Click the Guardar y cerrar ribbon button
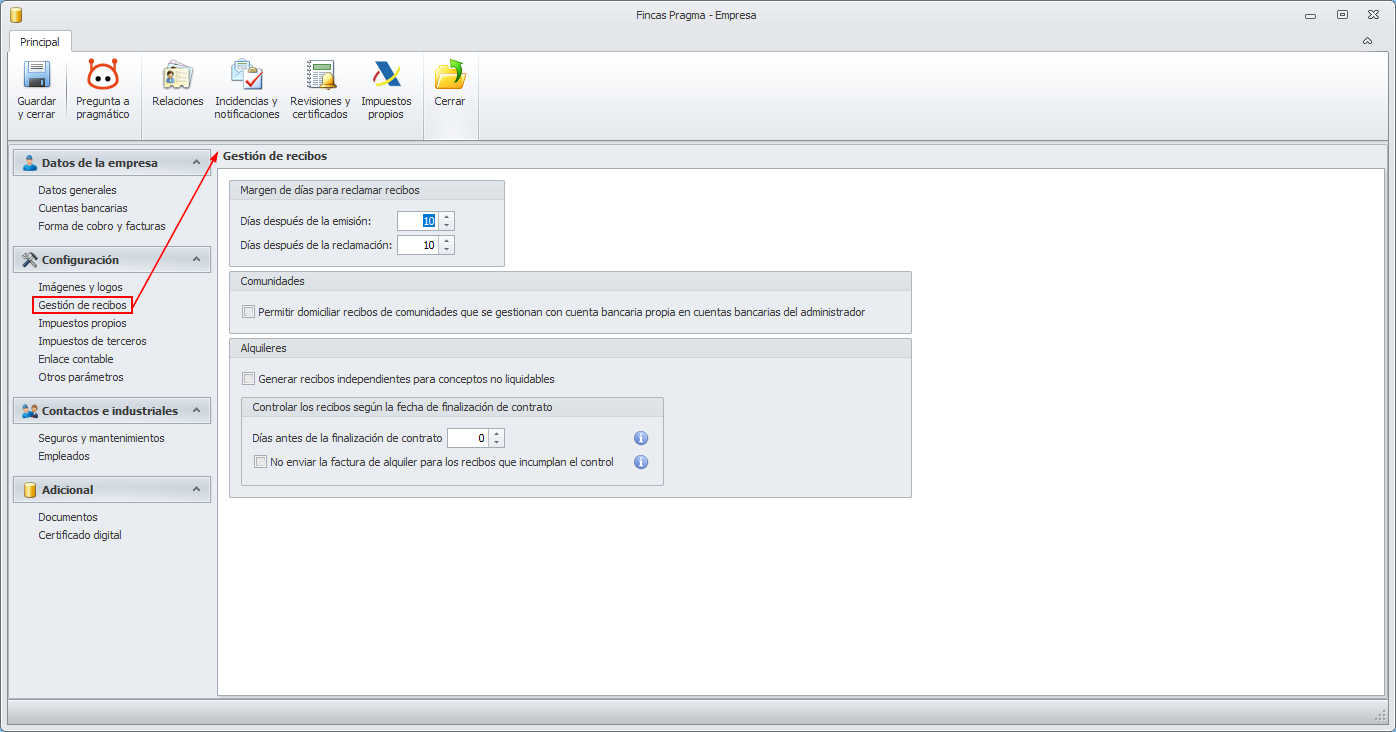 pyautogui.click(x=37, y=90)
